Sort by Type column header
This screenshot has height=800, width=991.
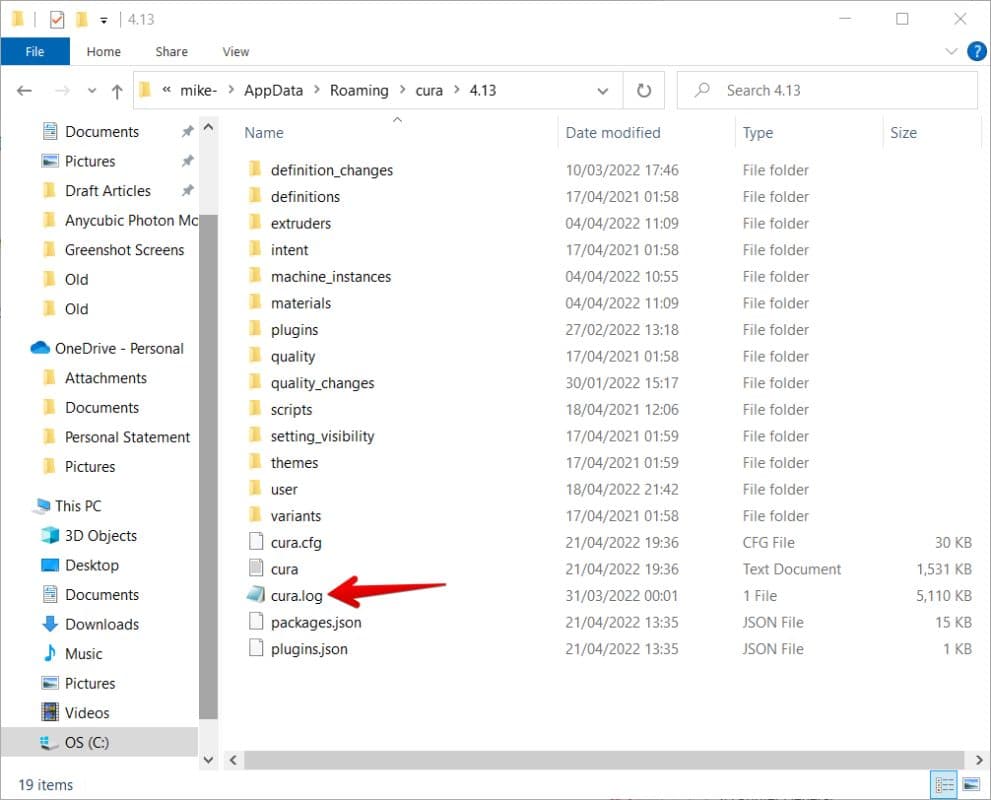(x=757, y=133)
